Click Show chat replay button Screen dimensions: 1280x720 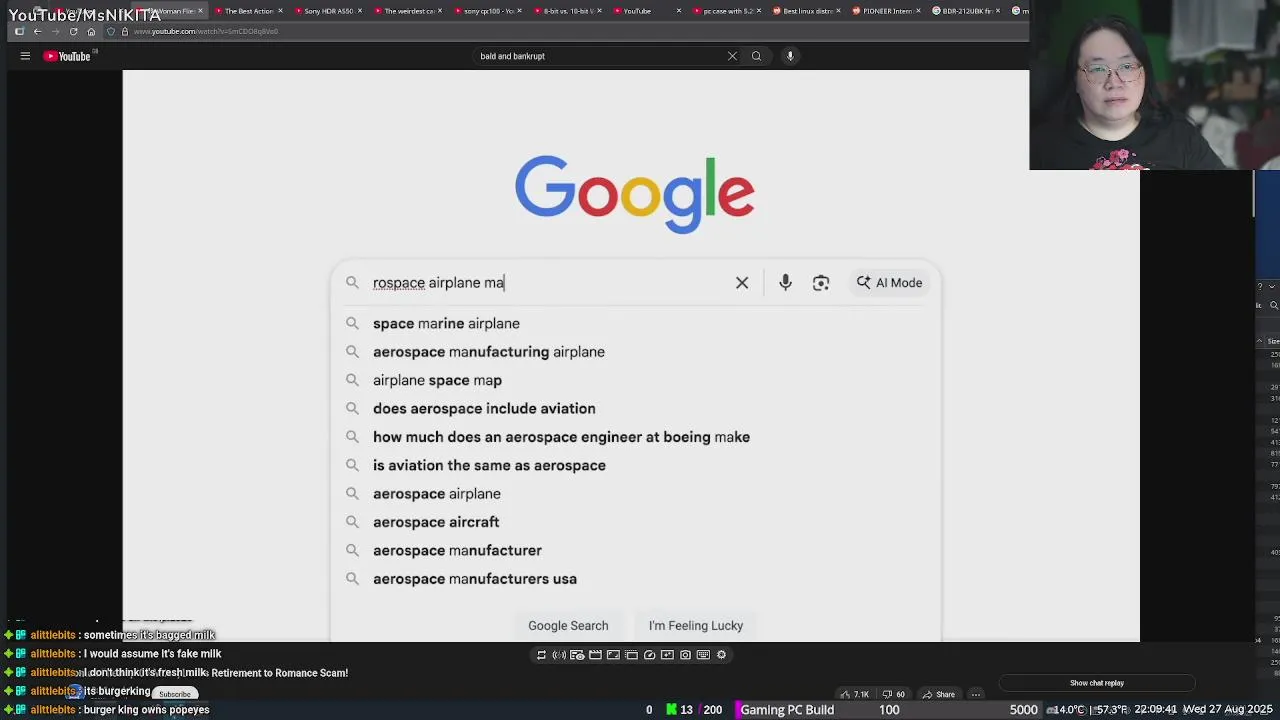1097,683
